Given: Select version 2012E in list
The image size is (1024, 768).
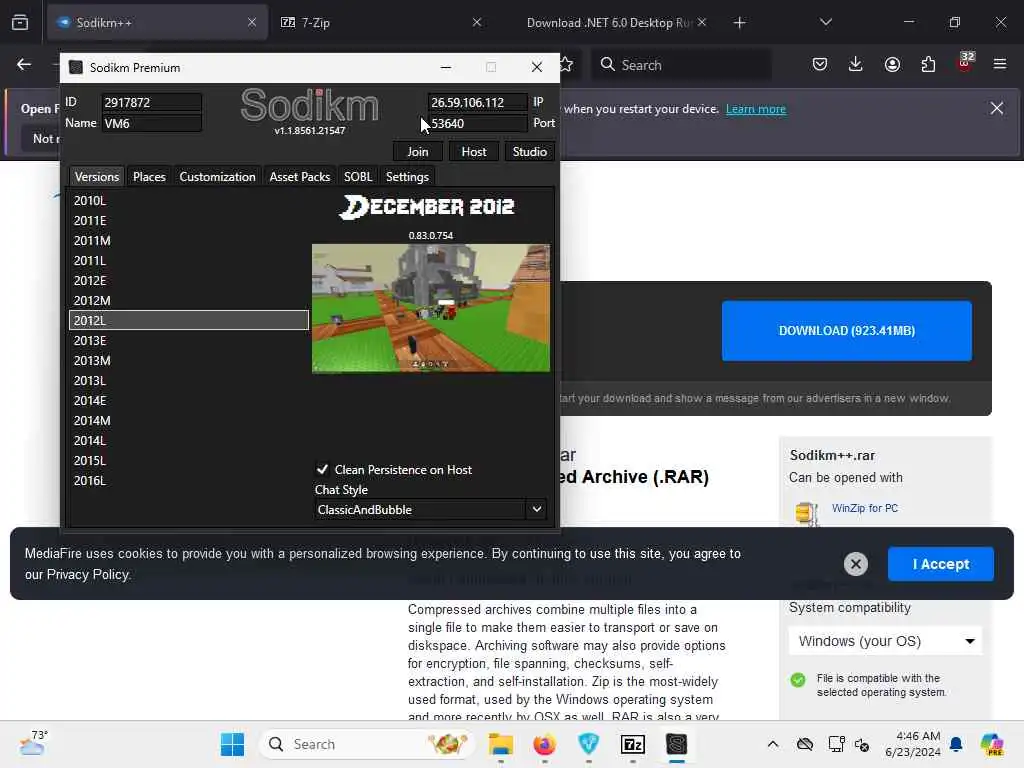Looking at the screenshot, I should [x=189, y=280].
